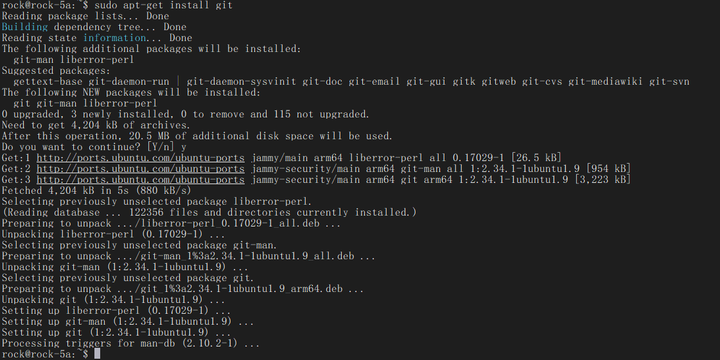Click 'git-svn' at end of suggestions

pos(669,82)
